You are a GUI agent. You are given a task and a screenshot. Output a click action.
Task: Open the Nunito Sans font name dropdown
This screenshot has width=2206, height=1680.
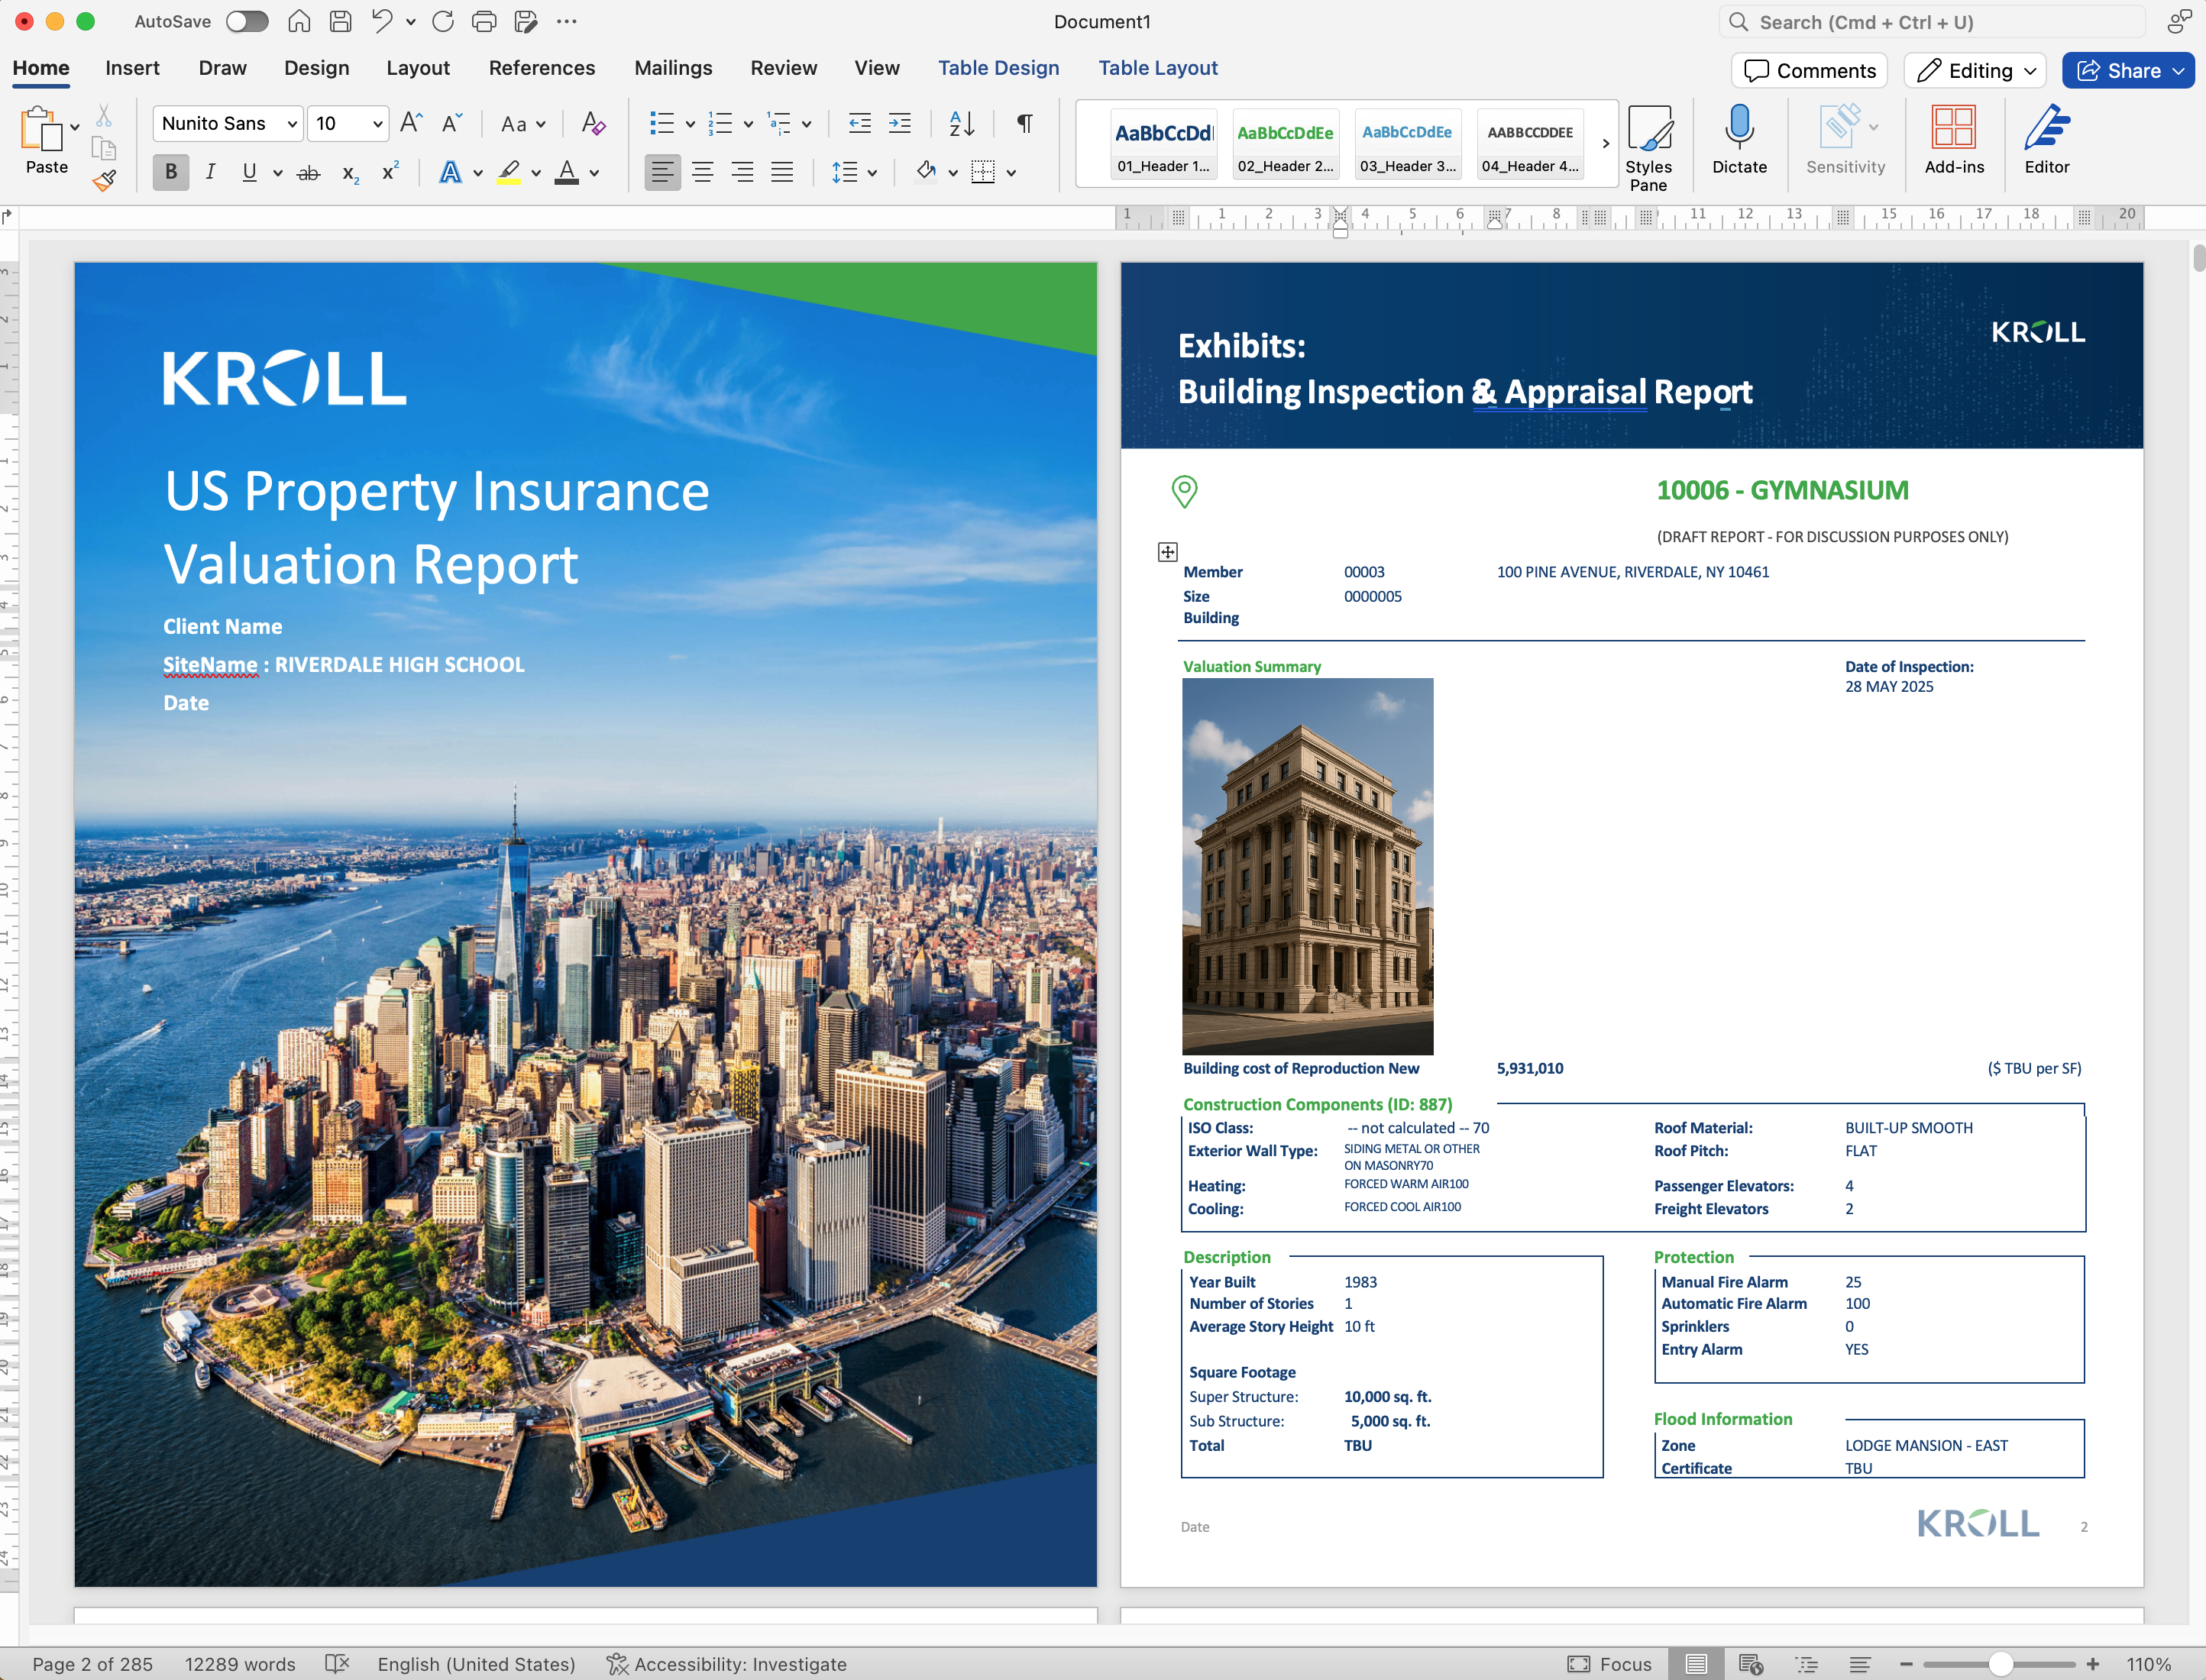pos(292,123)
